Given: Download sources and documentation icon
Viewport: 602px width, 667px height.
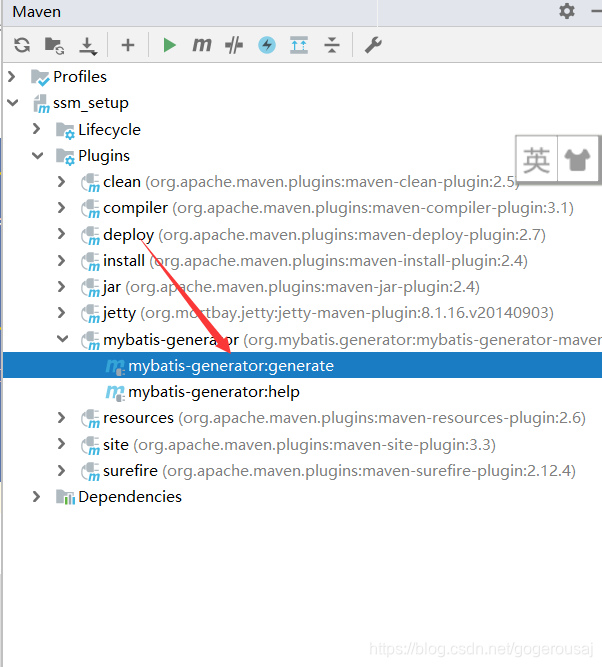Looking at the screenshot, I should click(88, 46).
